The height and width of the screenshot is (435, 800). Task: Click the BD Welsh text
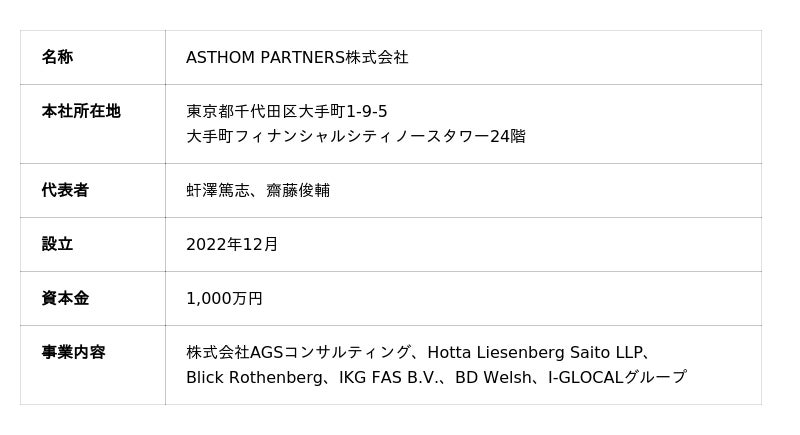pos(494,377)
